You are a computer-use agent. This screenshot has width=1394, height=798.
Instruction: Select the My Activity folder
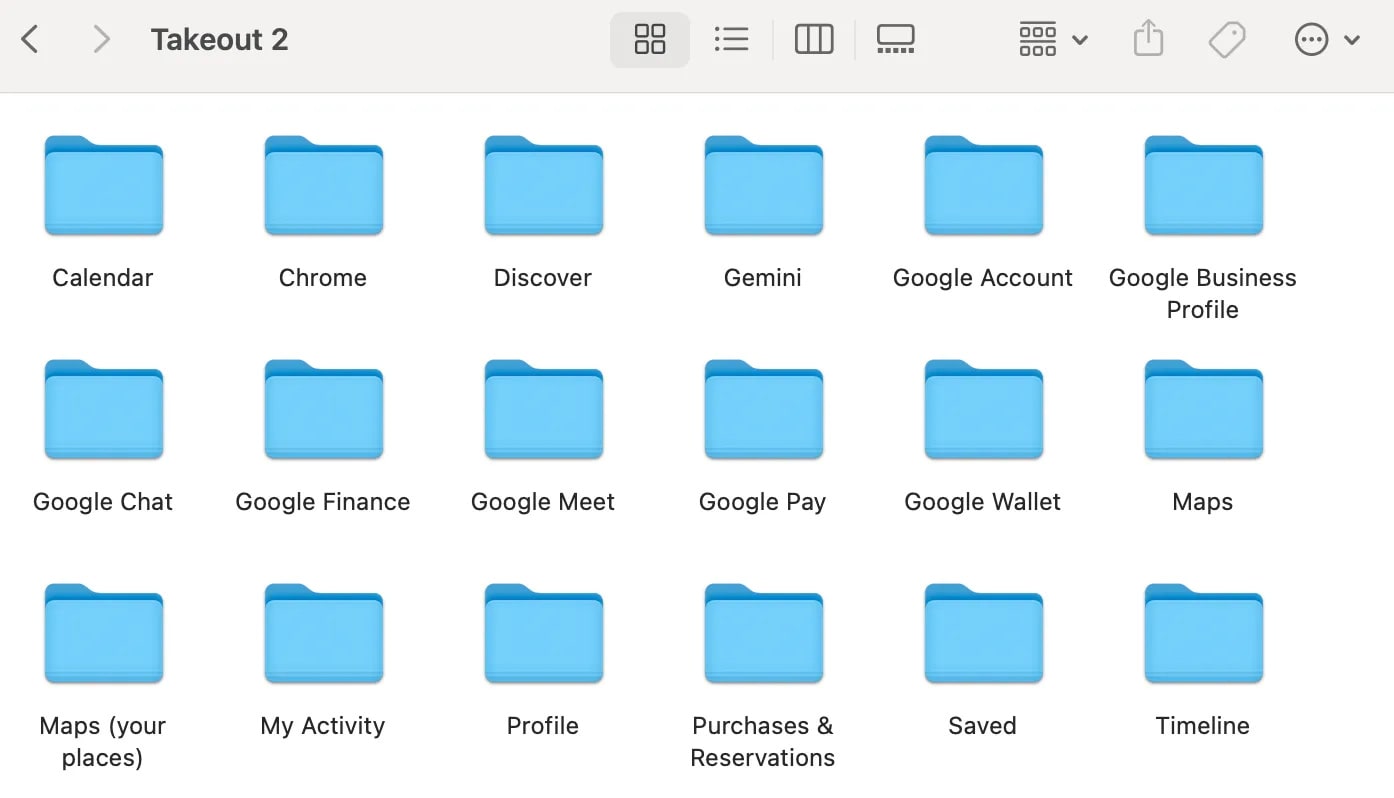[323, 634]
